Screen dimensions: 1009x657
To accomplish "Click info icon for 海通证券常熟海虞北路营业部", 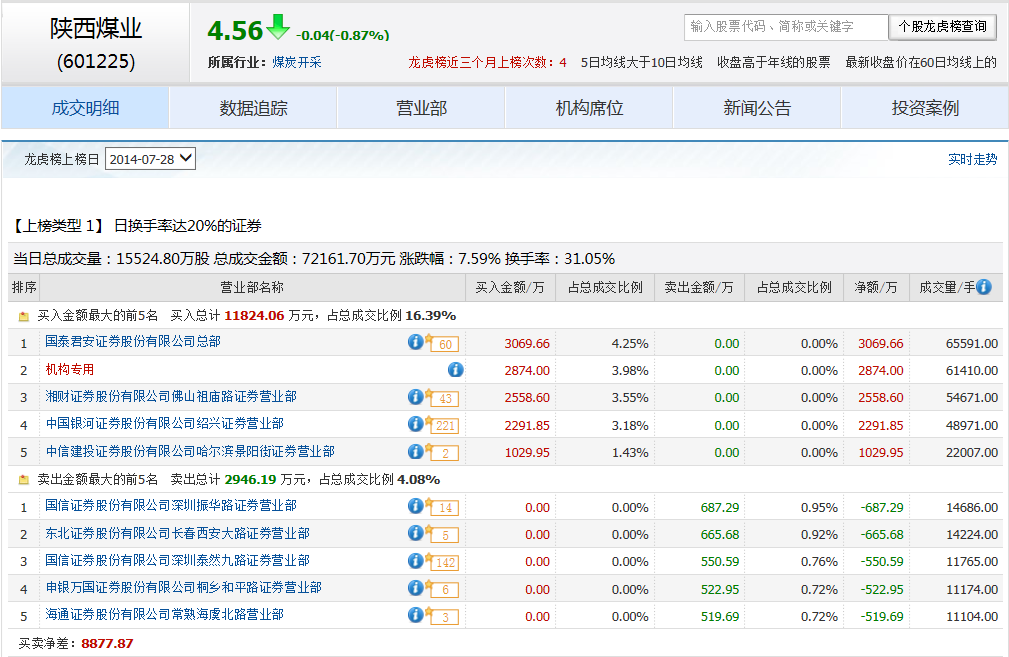I will pos(415,615).
